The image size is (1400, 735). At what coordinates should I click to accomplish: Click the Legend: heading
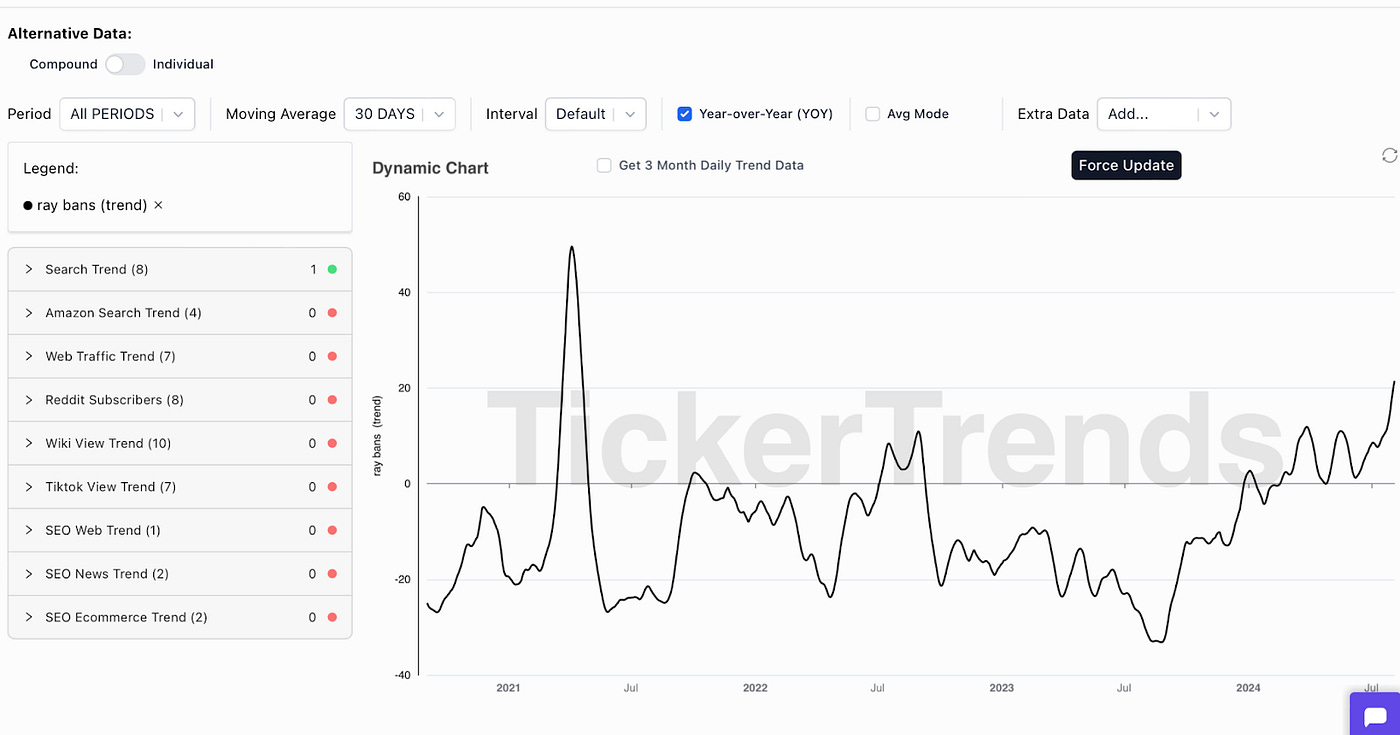pos(51,169)
